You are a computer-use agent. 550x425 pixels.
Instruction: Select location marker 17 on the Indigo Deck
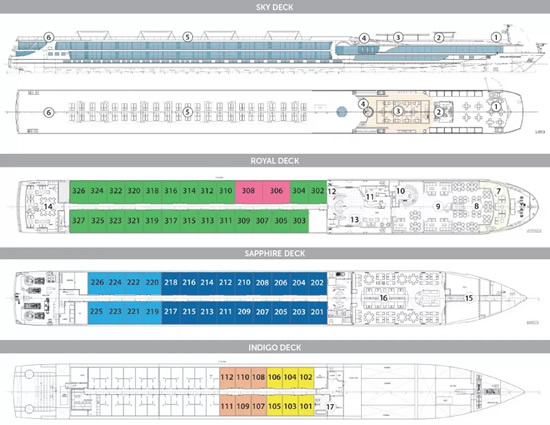tap(330, 407)
